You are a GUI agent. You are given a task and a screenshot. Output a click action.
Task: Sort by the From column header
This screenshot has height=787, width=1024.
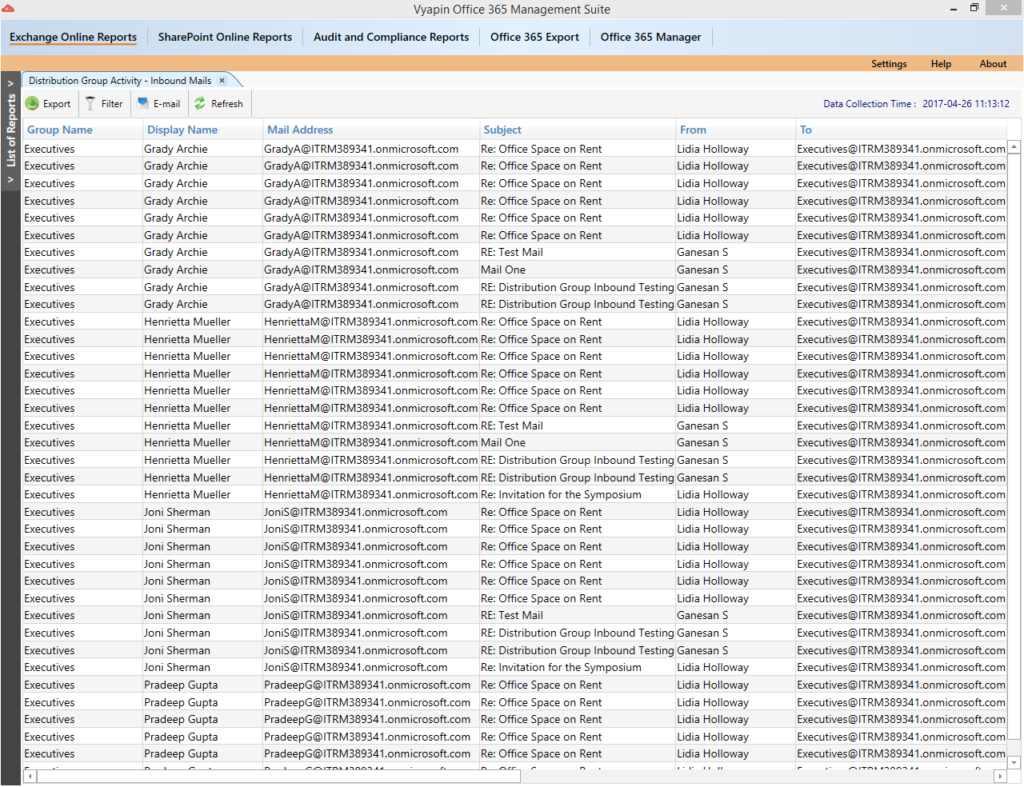coord(693,129)
